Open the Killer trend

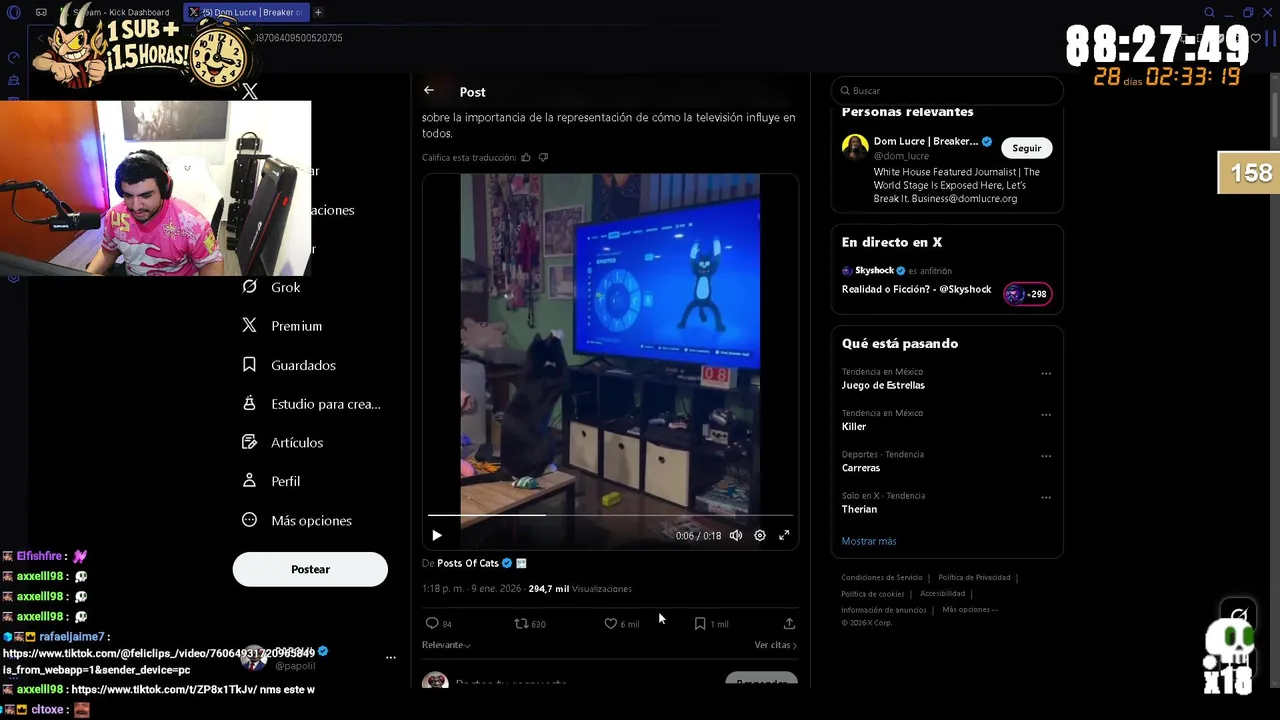[x=854, y=427]
